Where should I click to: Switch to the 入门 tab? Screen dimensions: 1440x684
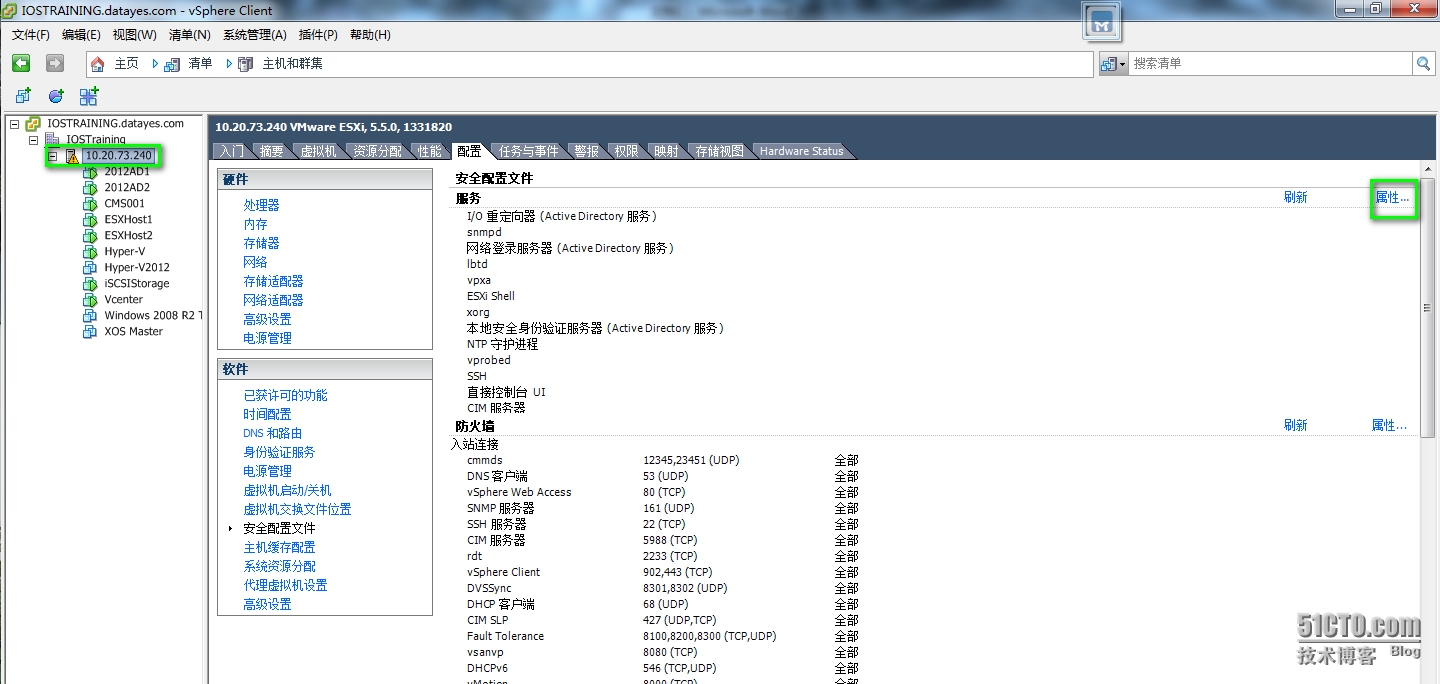coord(231,151)
